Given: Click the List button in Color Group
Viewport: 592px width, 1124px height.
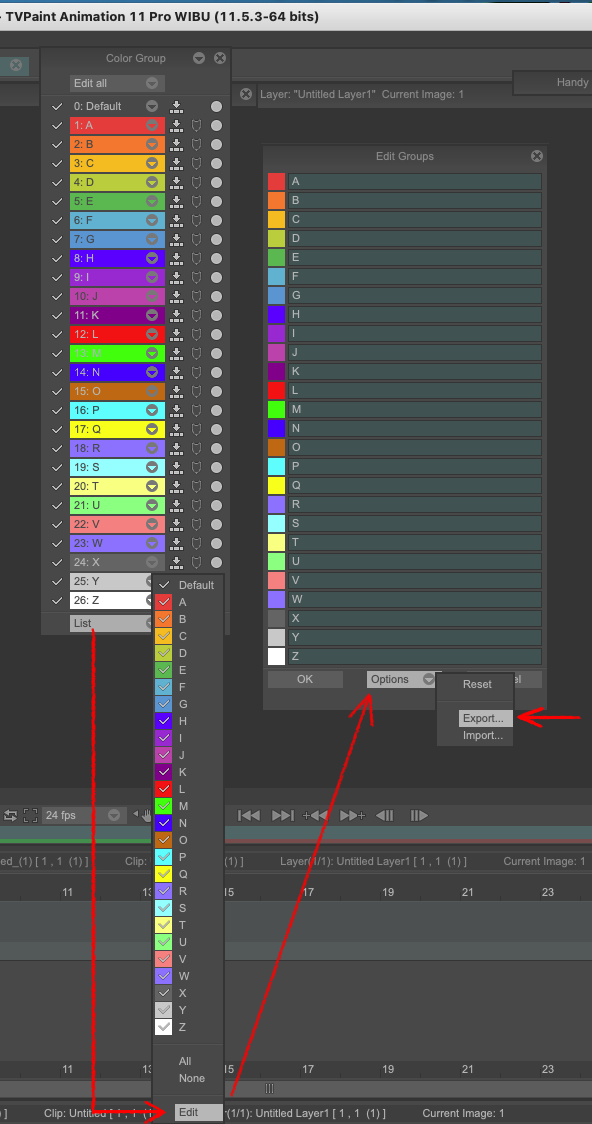Looking at the screenshot, I should point(111,624).
